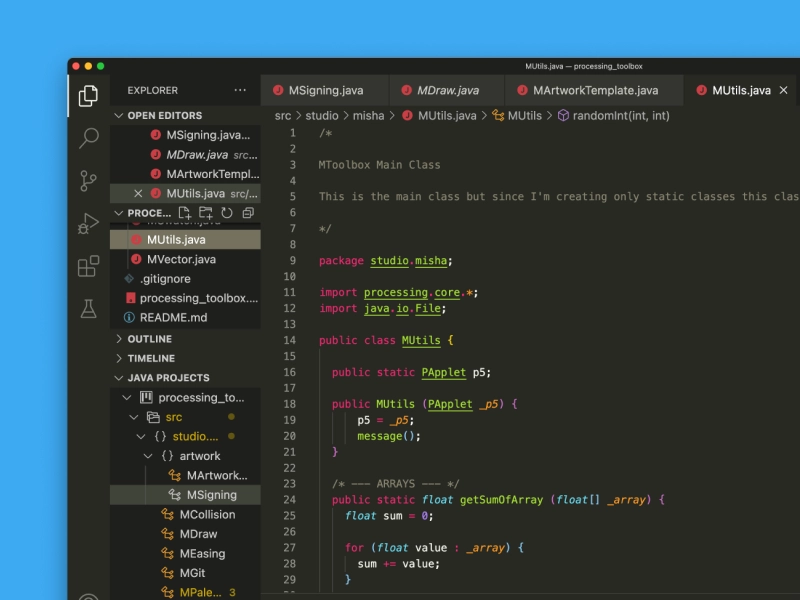Close MUtils.java in Open Editors list

[138, 193]
